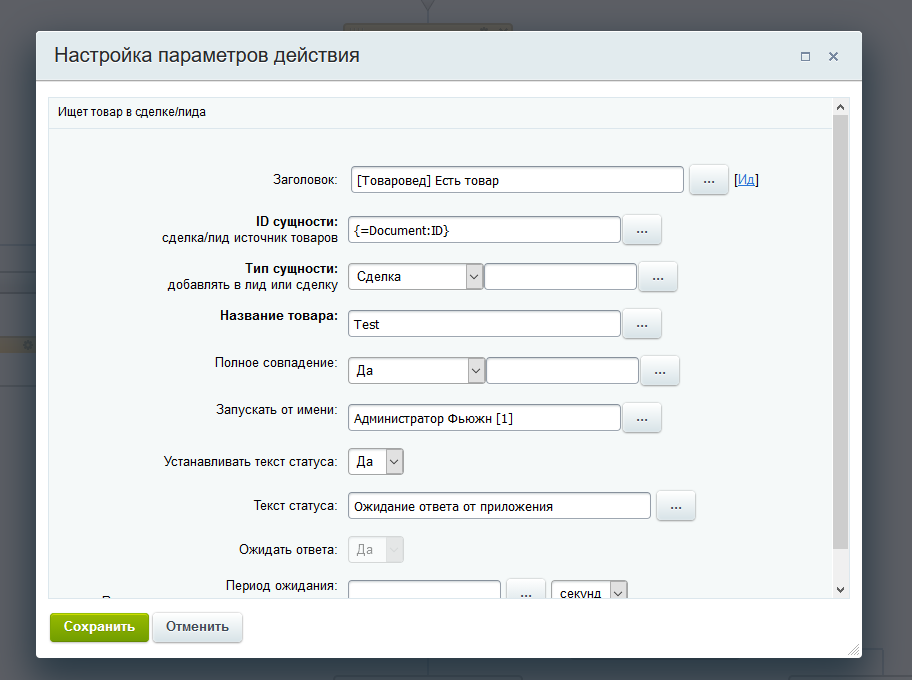Open the Полное совпадение dropdown set to Да
The image size is (912, 680).
[x=417, y=371]
